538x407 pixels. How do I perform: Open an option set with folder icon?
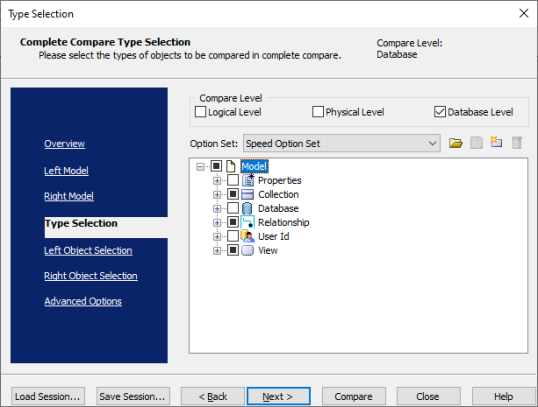click(455, 143)
